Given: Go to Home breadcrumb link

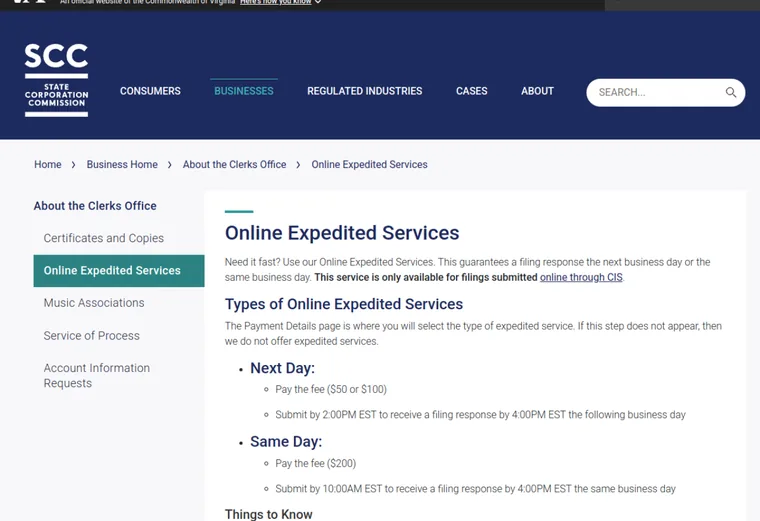Looking at the screenshot, I should (48, 164).
